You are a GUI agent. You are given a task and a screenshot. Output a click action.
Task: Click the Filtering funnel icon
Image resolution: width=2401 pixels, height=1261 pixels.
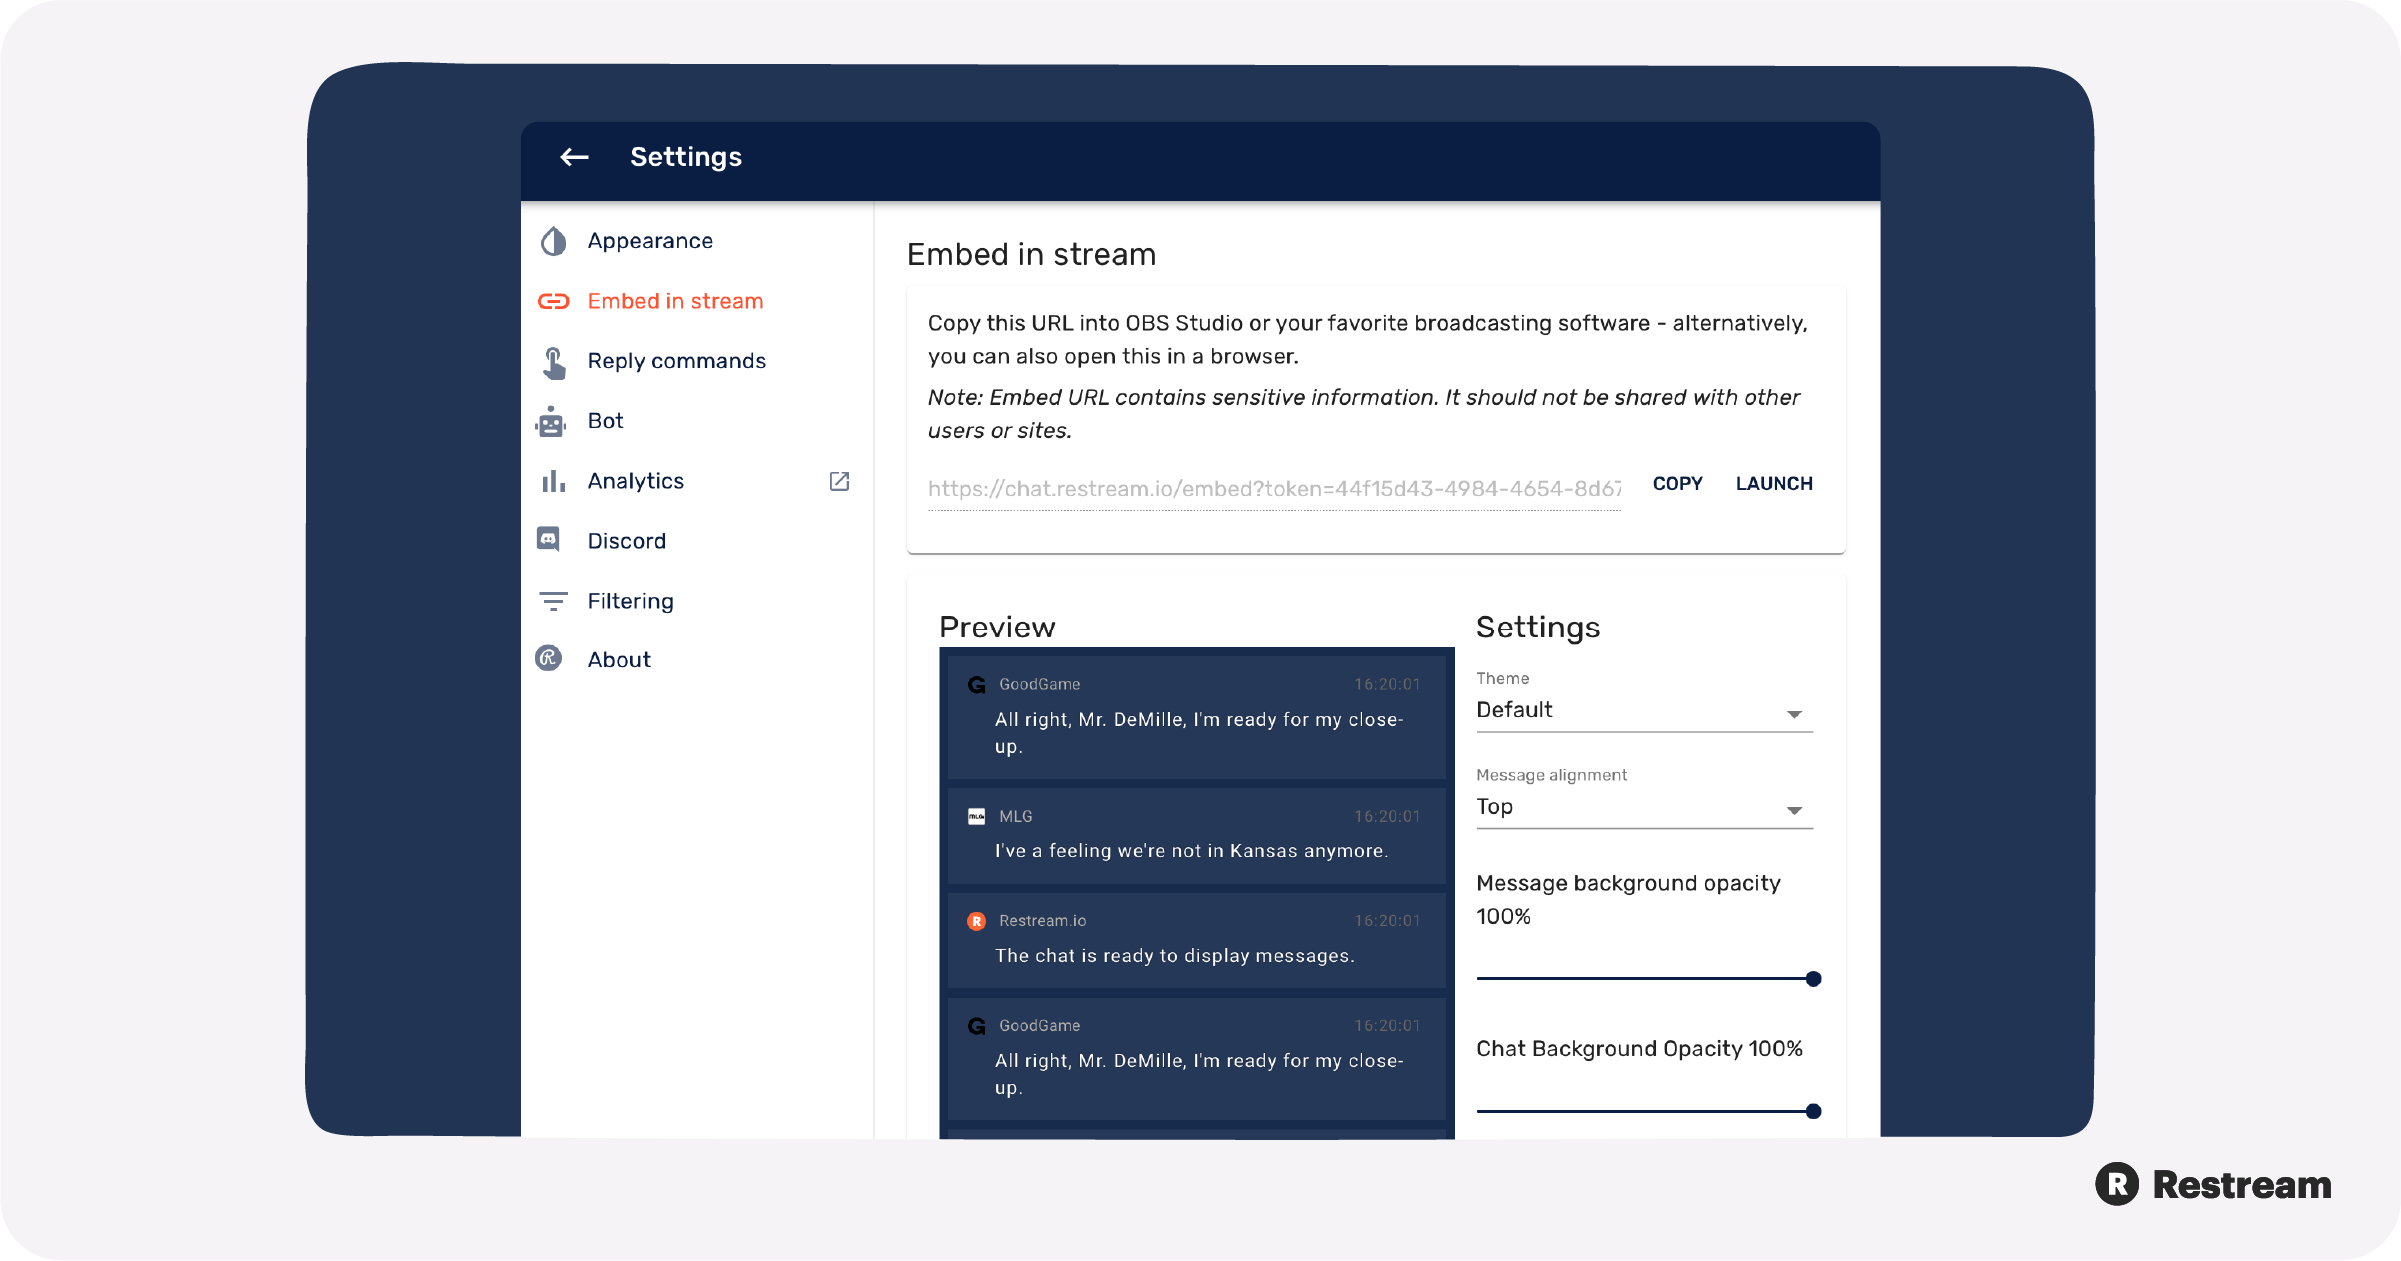(x=552, y=600)
